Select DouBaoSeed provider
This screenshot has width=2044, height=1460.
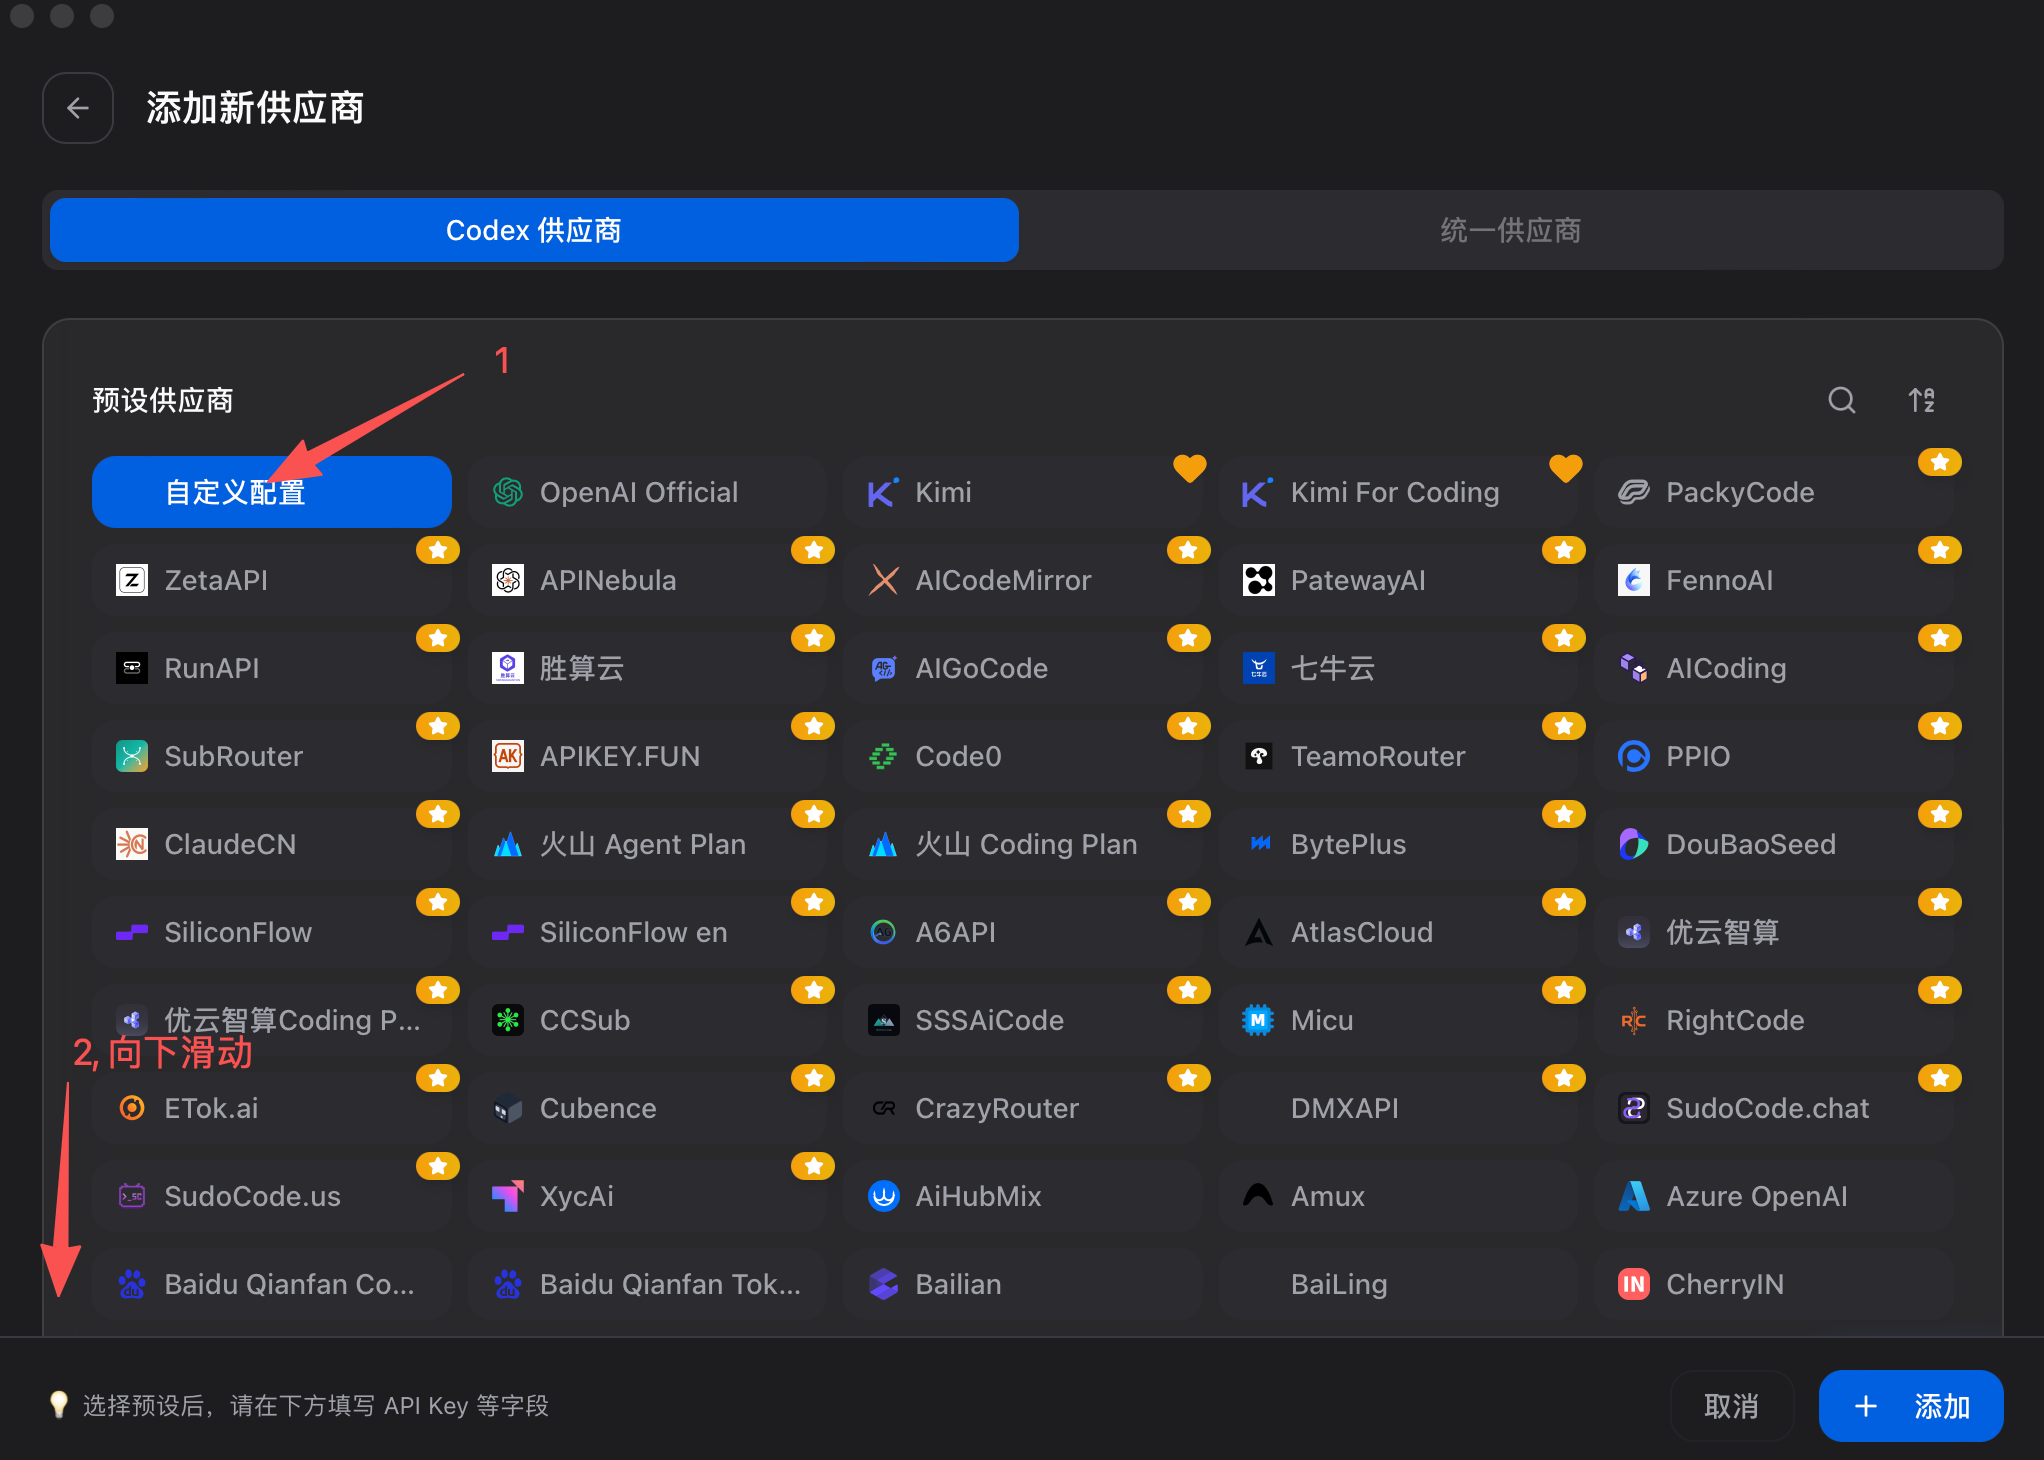1774,844
